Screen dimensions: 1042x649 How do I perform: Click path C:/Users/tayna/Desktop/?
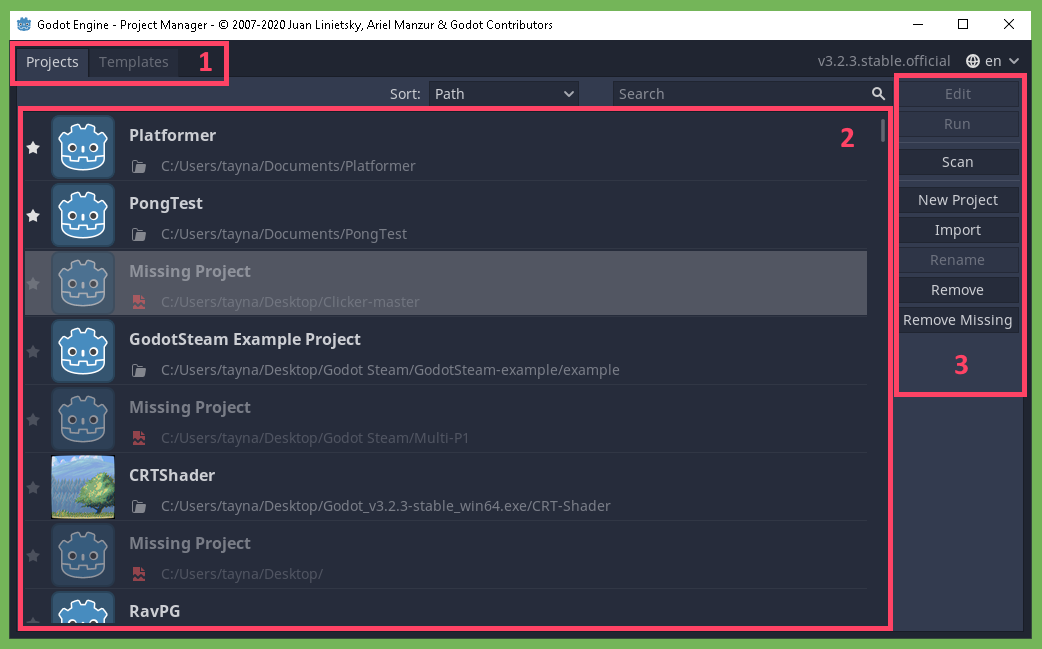(x=242, y=574)
